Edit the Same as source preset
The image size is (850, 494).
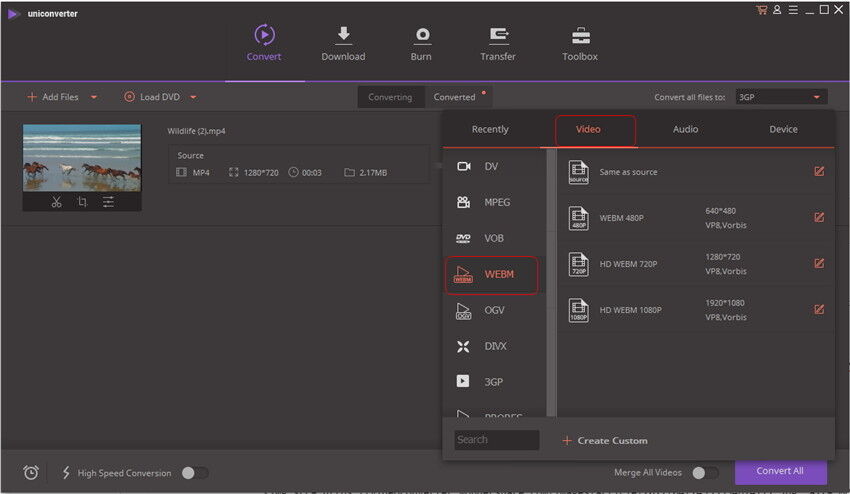pyautogui.click(x=819, y=171)
